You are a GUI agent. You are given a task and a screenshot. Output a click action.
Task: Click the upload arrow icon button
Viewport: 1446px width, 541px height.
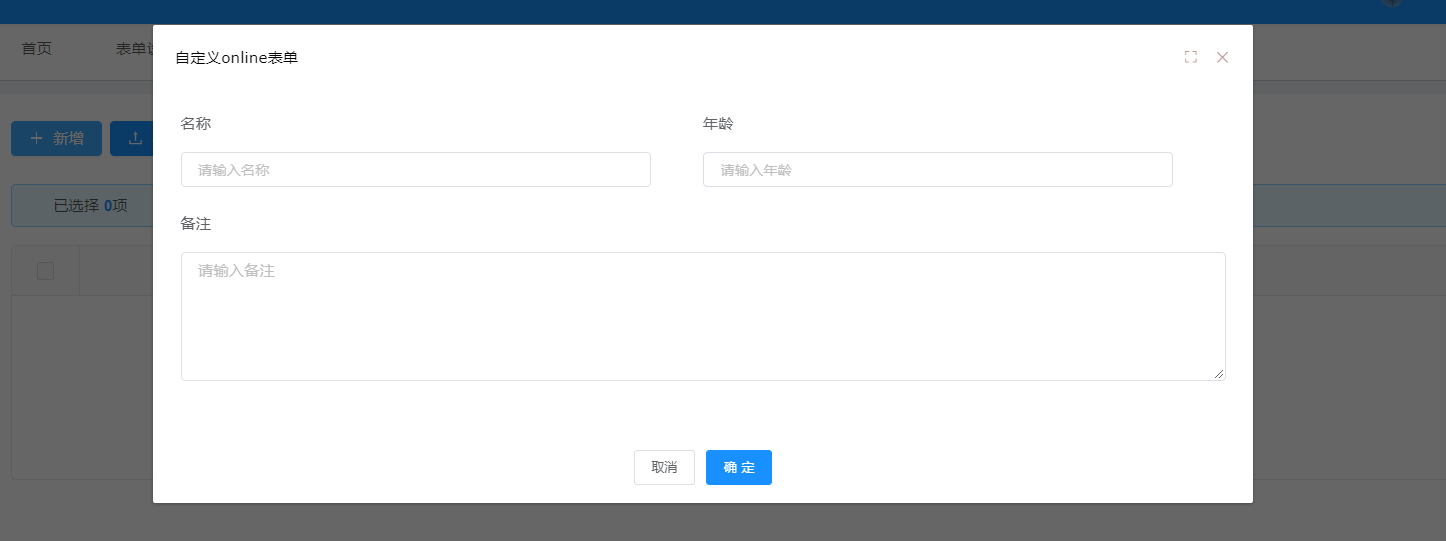135,139
